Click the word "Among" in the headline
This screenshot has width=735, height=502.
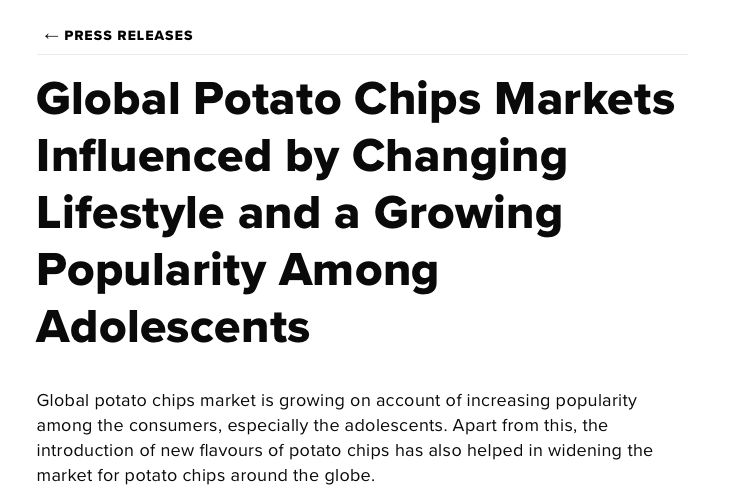click(x=358, y=270)
